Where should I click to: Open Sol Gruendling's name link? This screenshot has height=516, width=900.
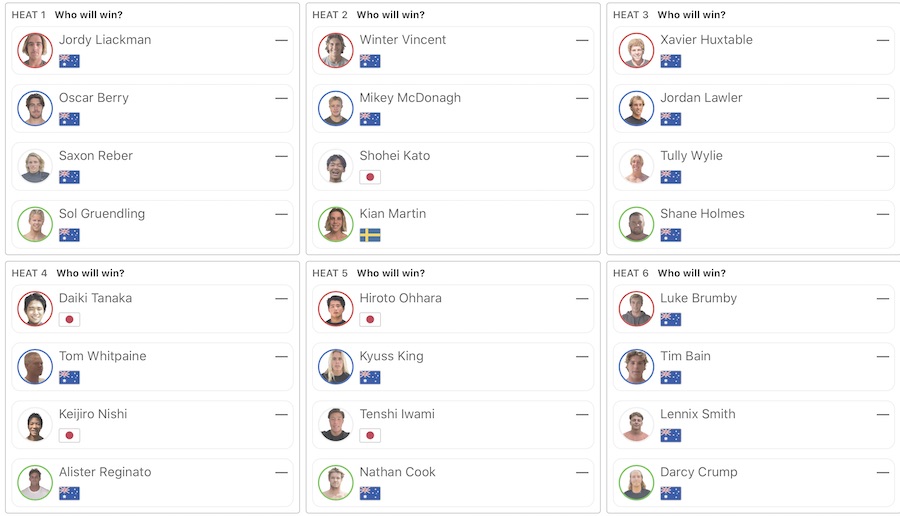(102, 214)
